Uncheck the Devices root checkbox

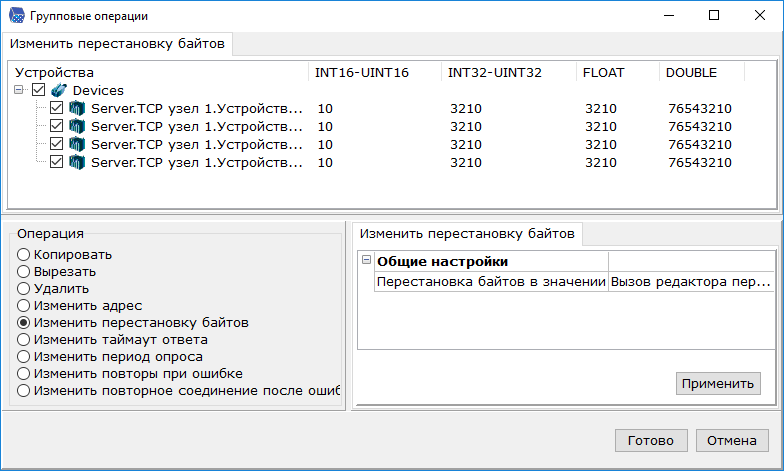point(38,90)
